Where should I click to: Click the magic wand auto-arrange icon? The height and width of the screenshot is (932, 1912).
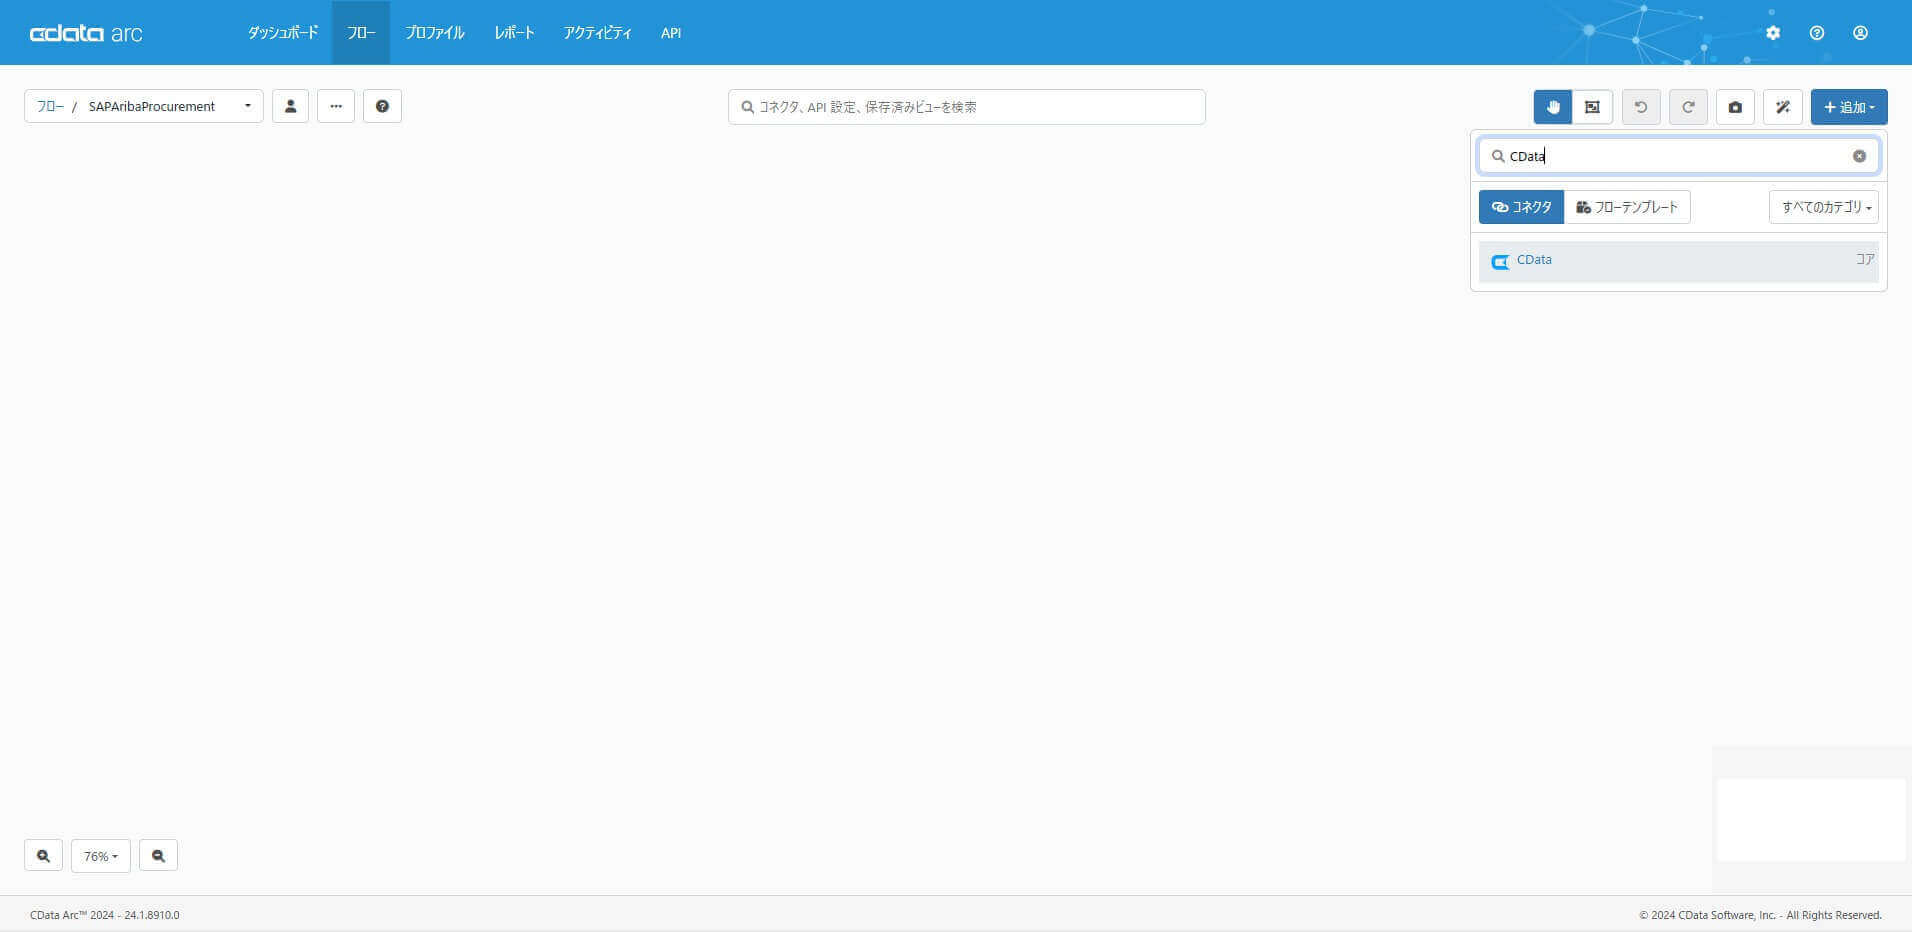point(1783,107)
